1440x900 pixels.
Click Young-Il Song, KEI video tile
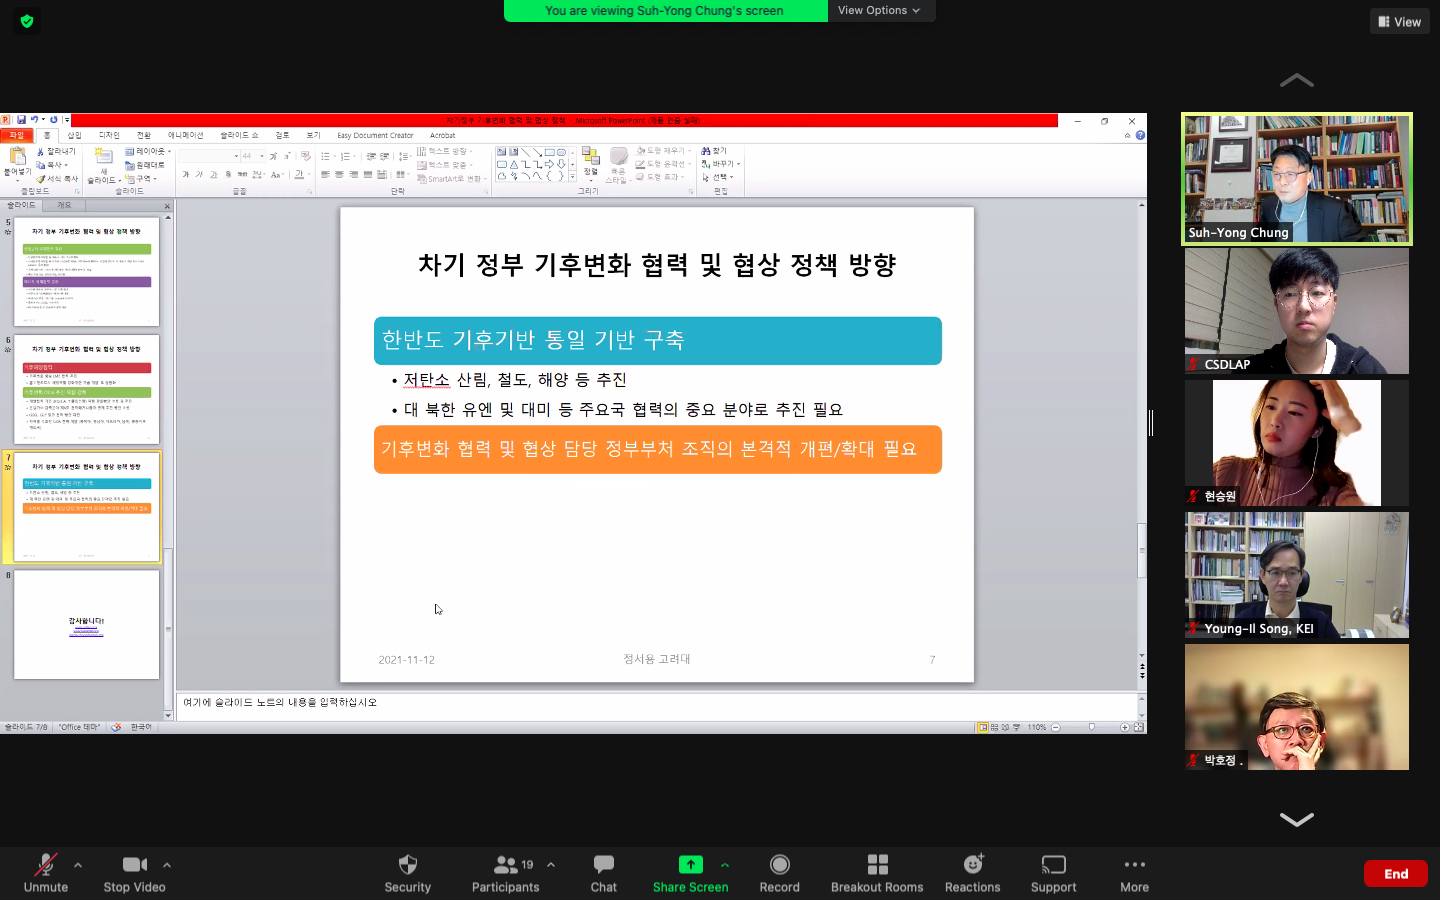click(1296, 575)
